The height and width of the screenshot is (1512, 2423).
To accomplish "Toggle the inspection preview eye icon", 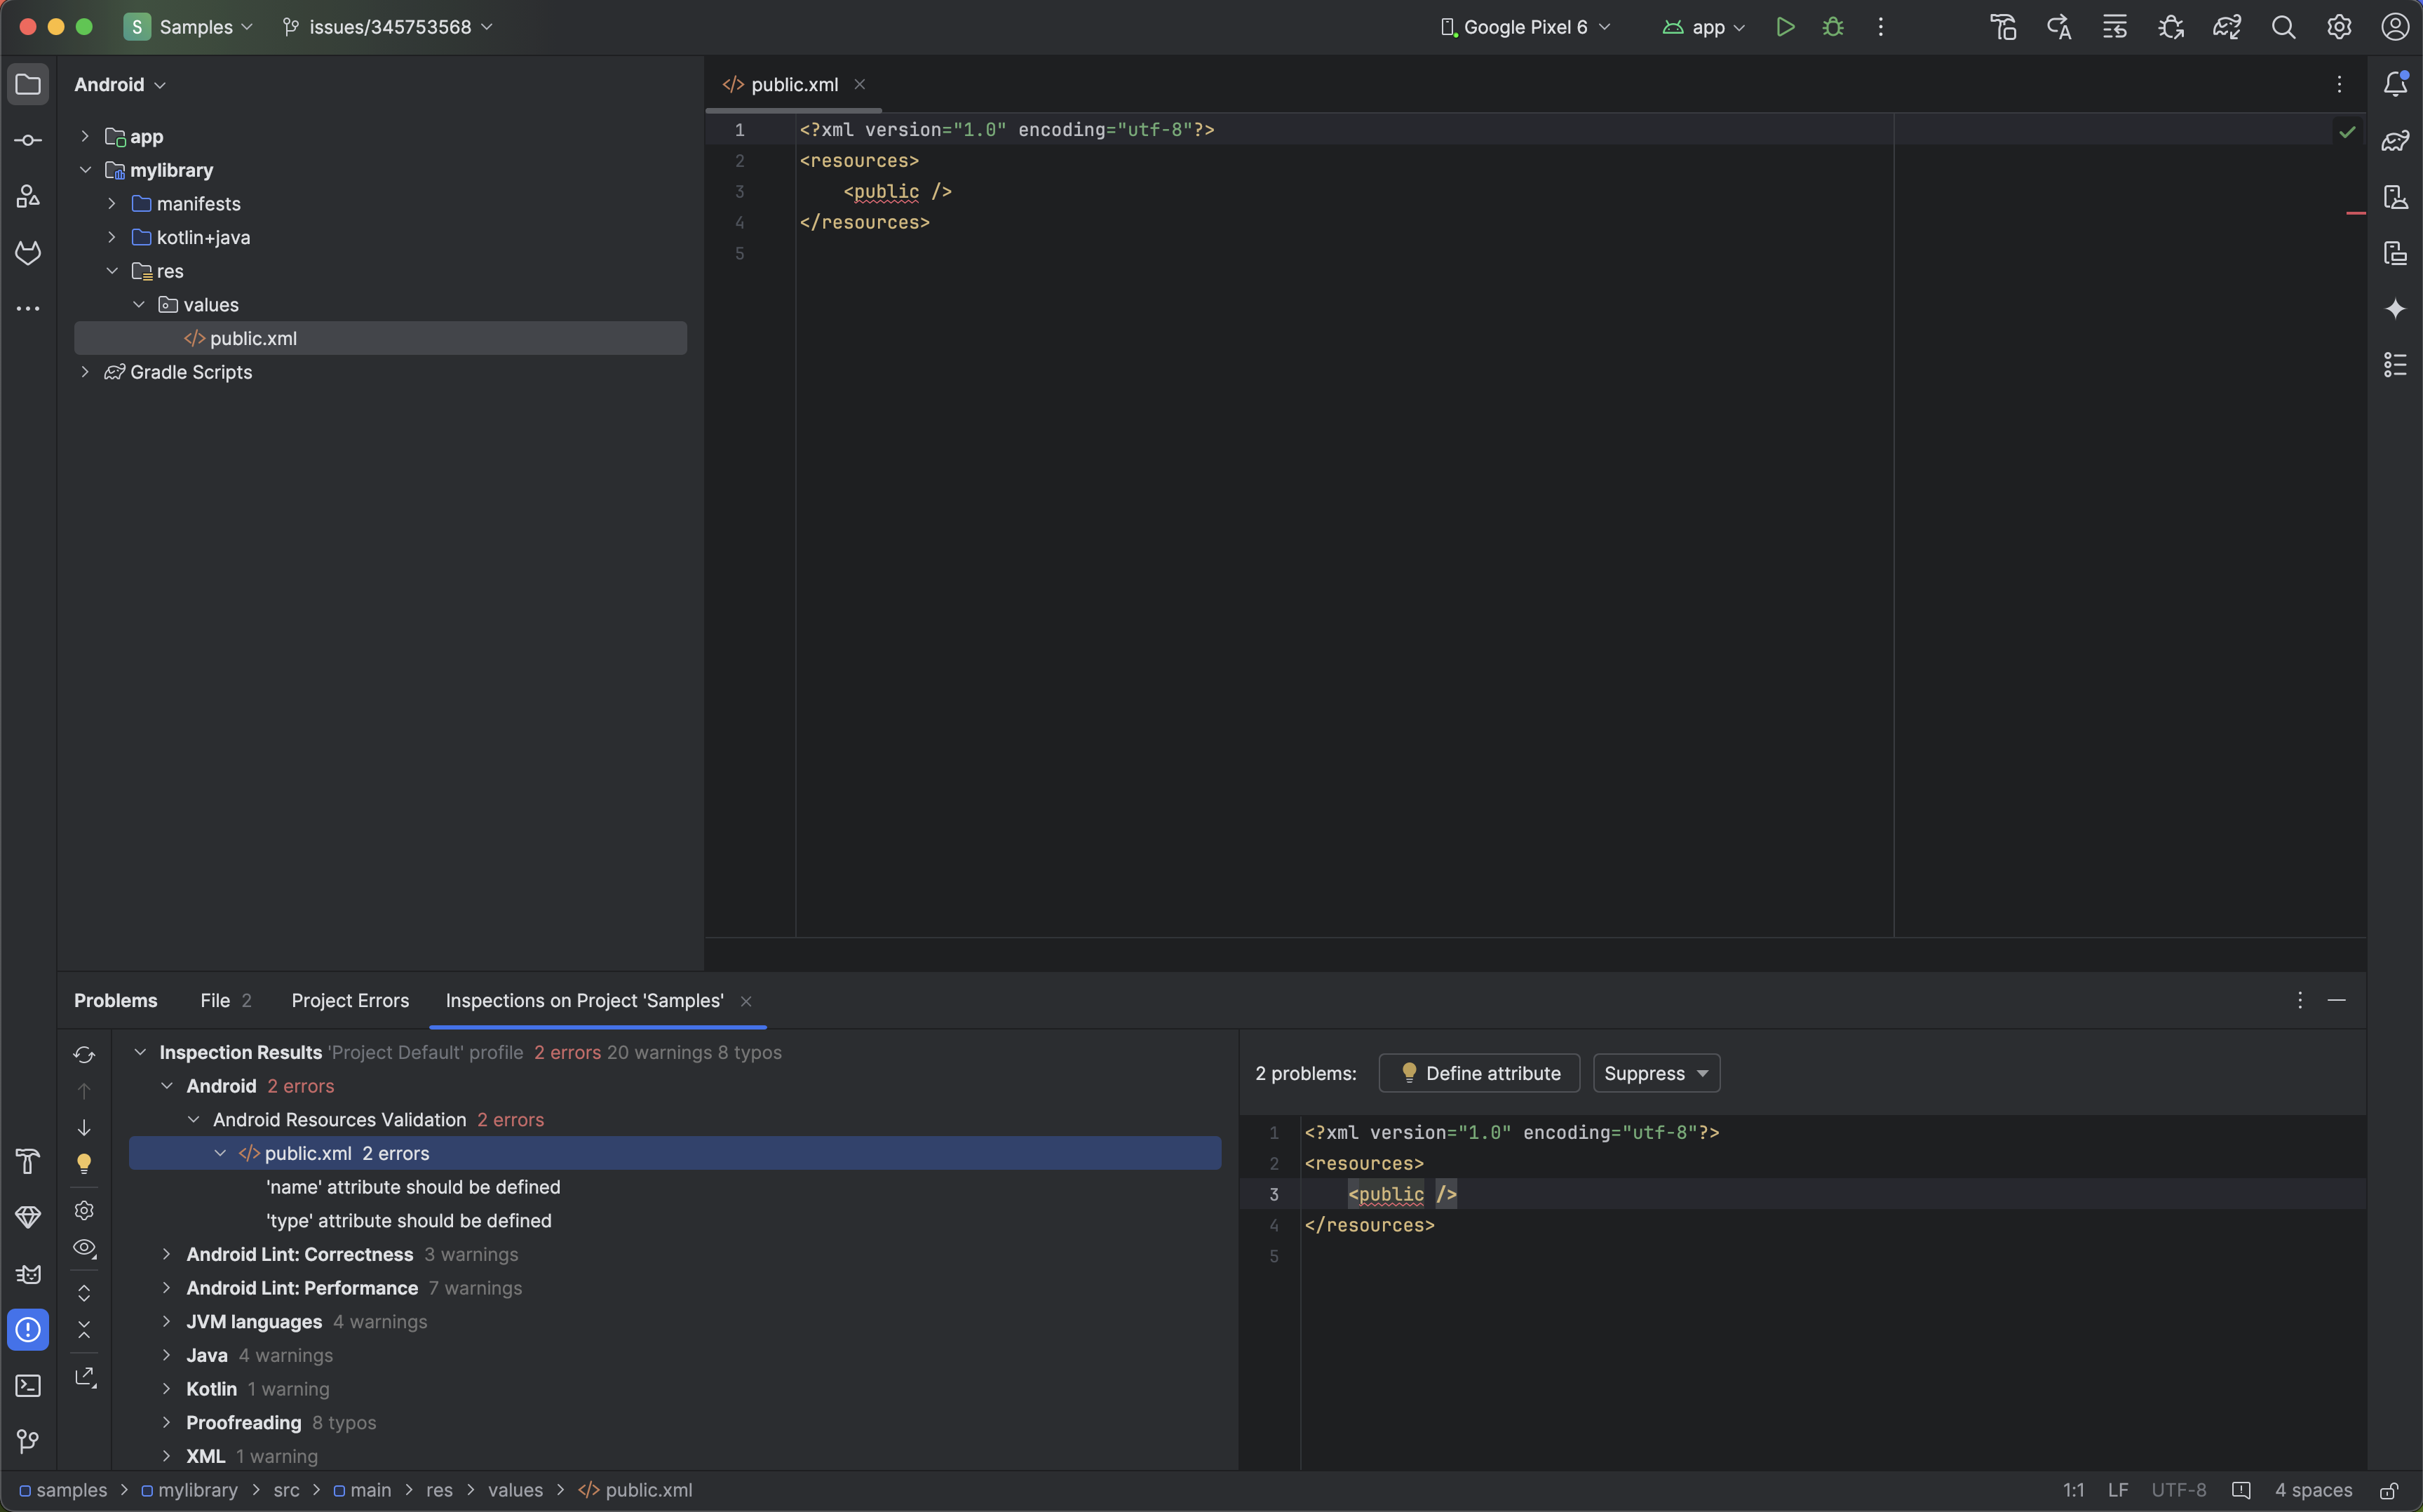I will 84,1248.
